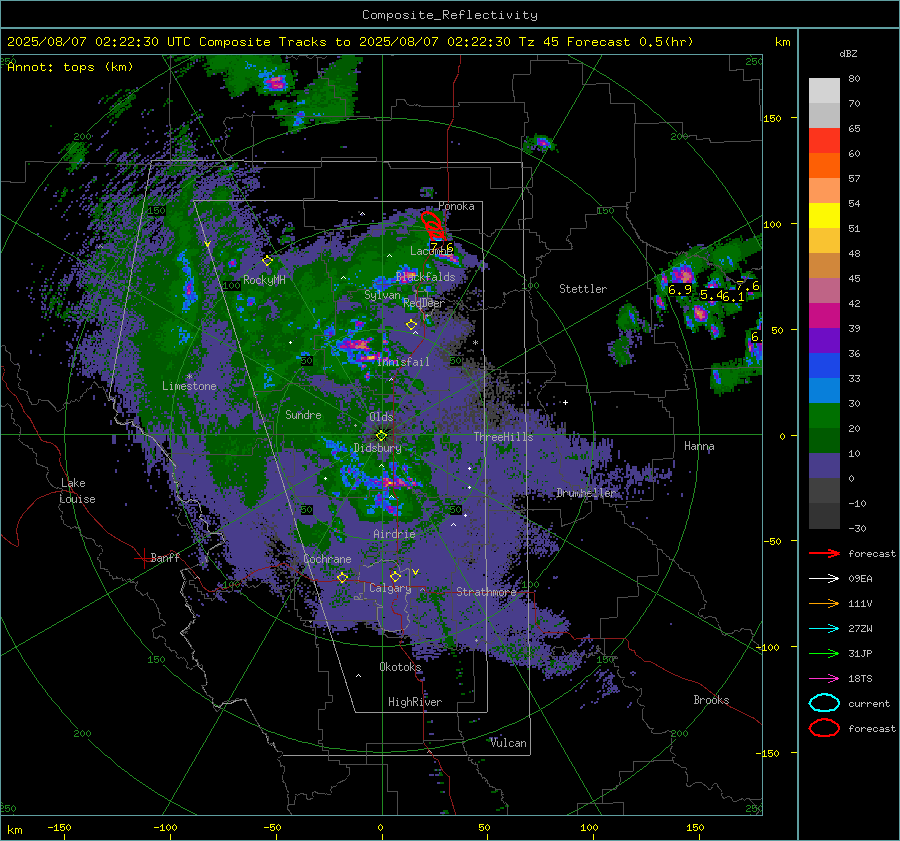
Task: Select the yellow 51 dBZ color swatch
Action: coord(824,216)
